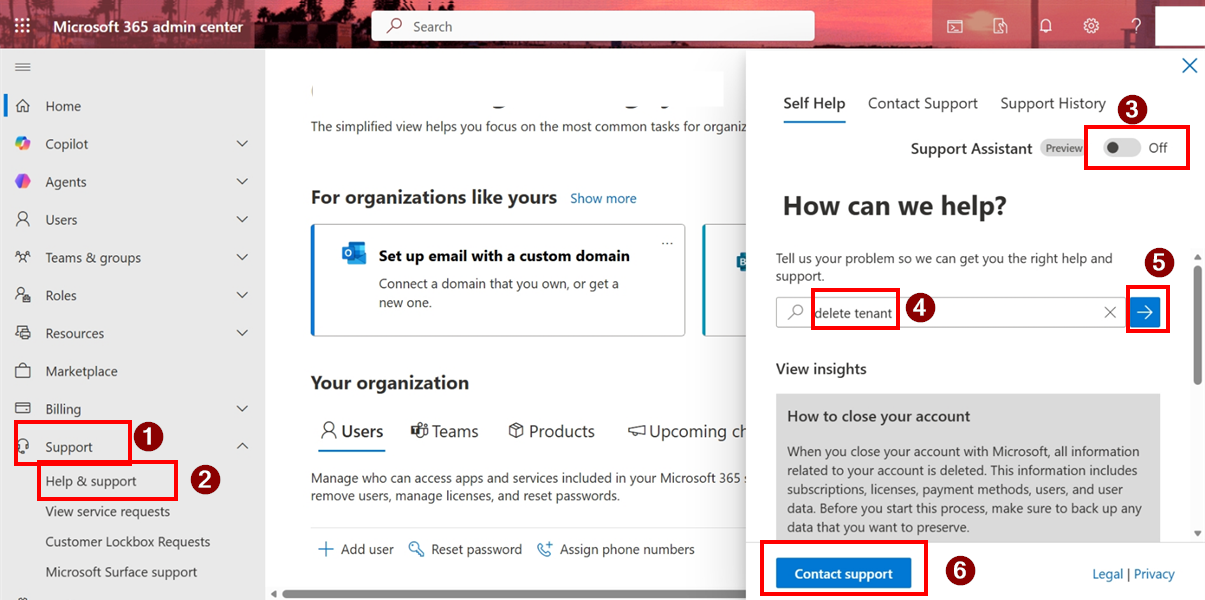Submit the help query with arrow button
The height and width of the screenshot is (600, 1205).
(1146, 313)
